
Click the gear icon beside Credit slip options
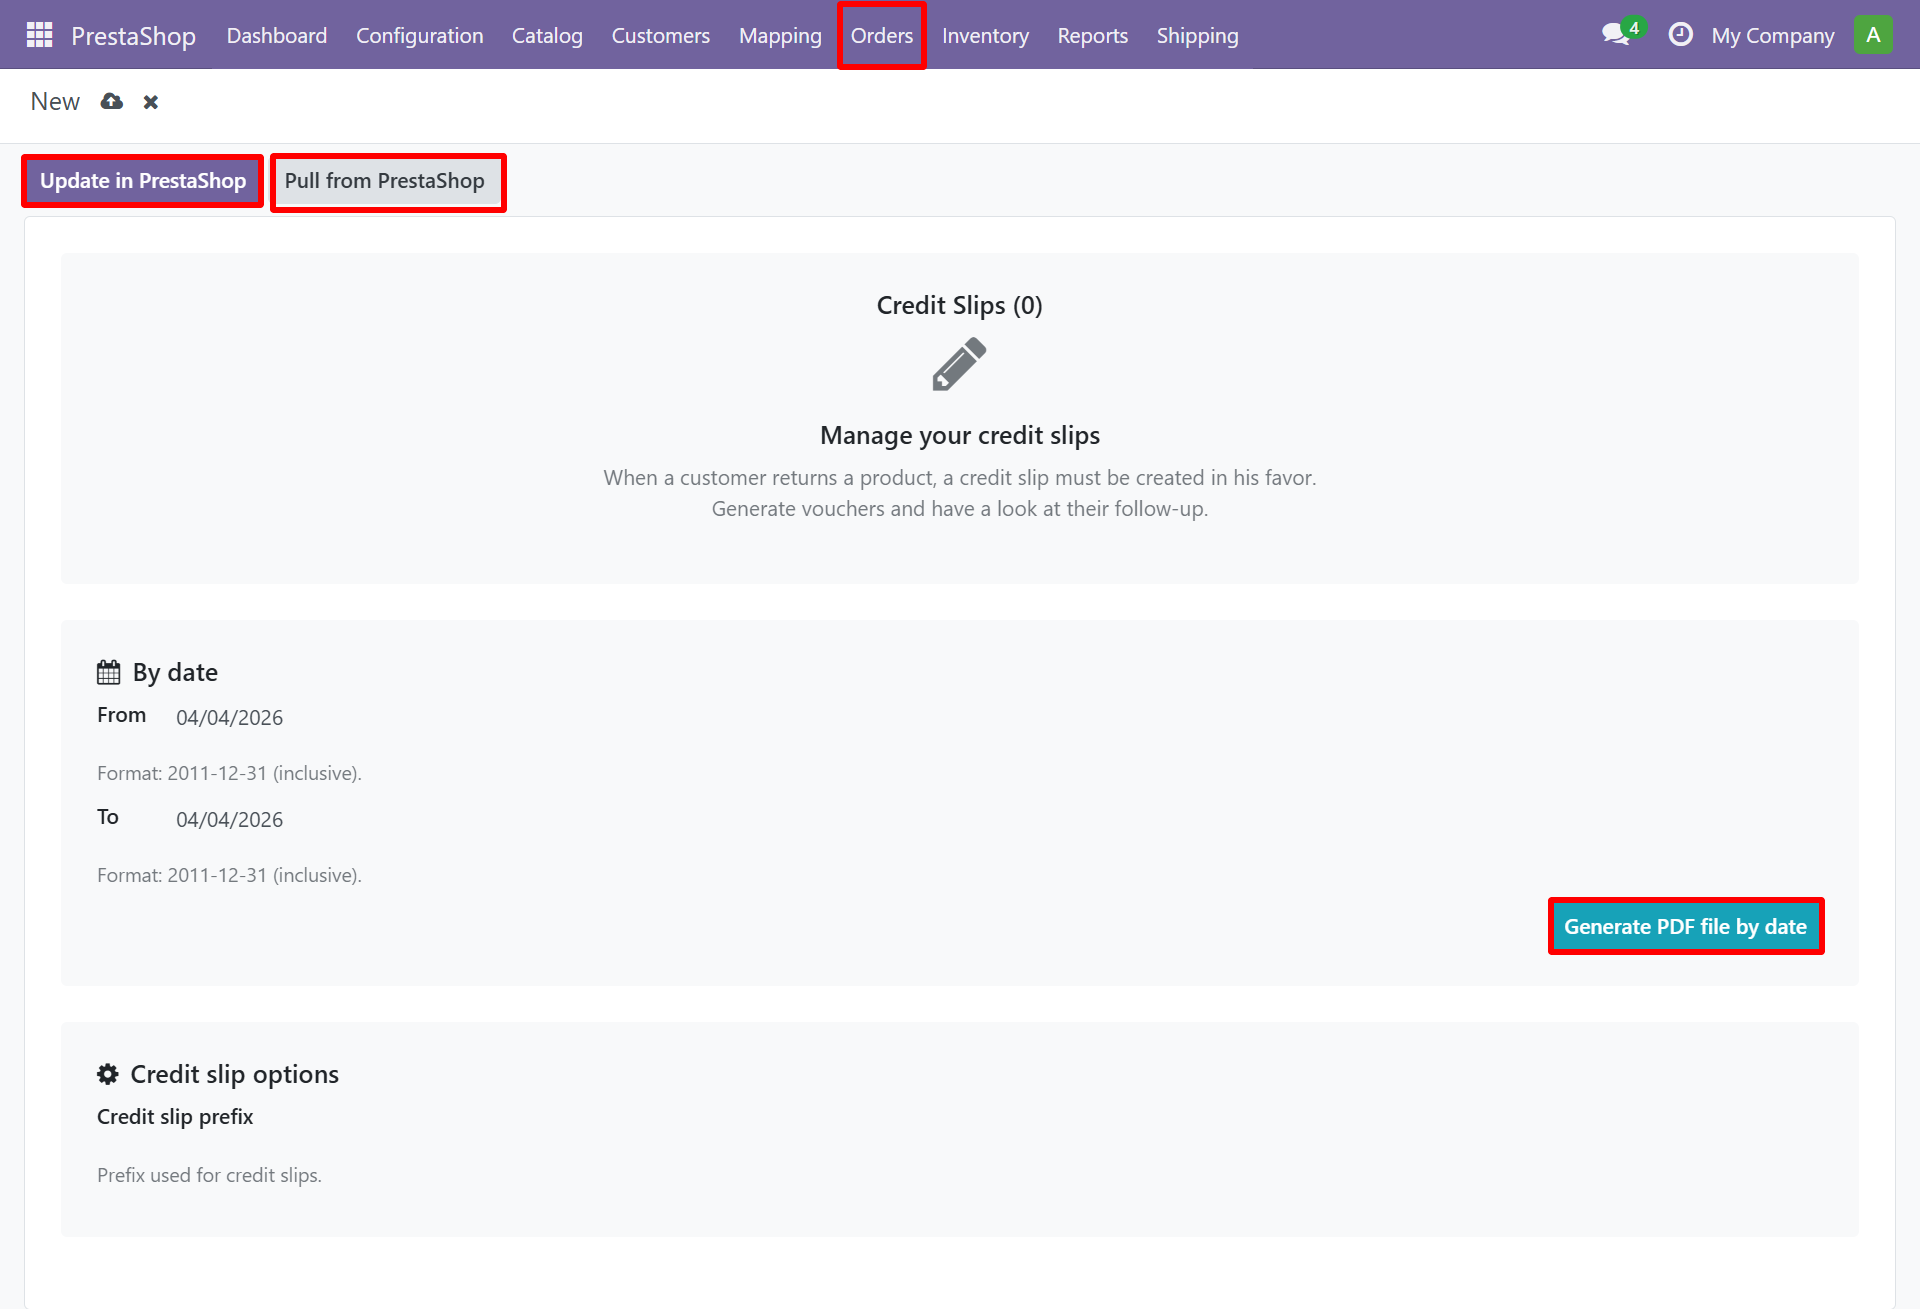coord(107,1073)
